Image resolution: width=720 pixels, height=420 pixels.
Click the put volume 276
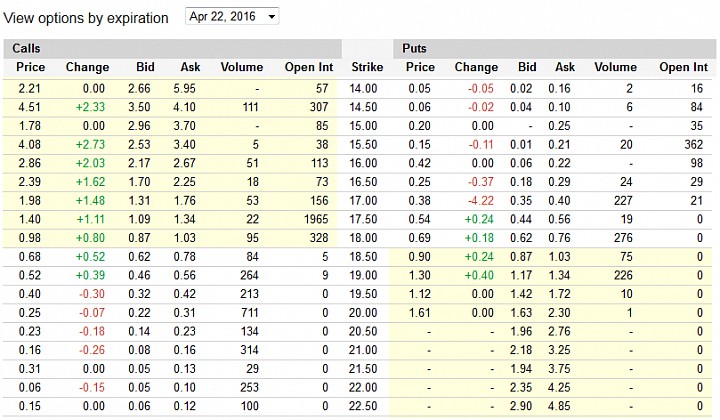tap(623, 238)
